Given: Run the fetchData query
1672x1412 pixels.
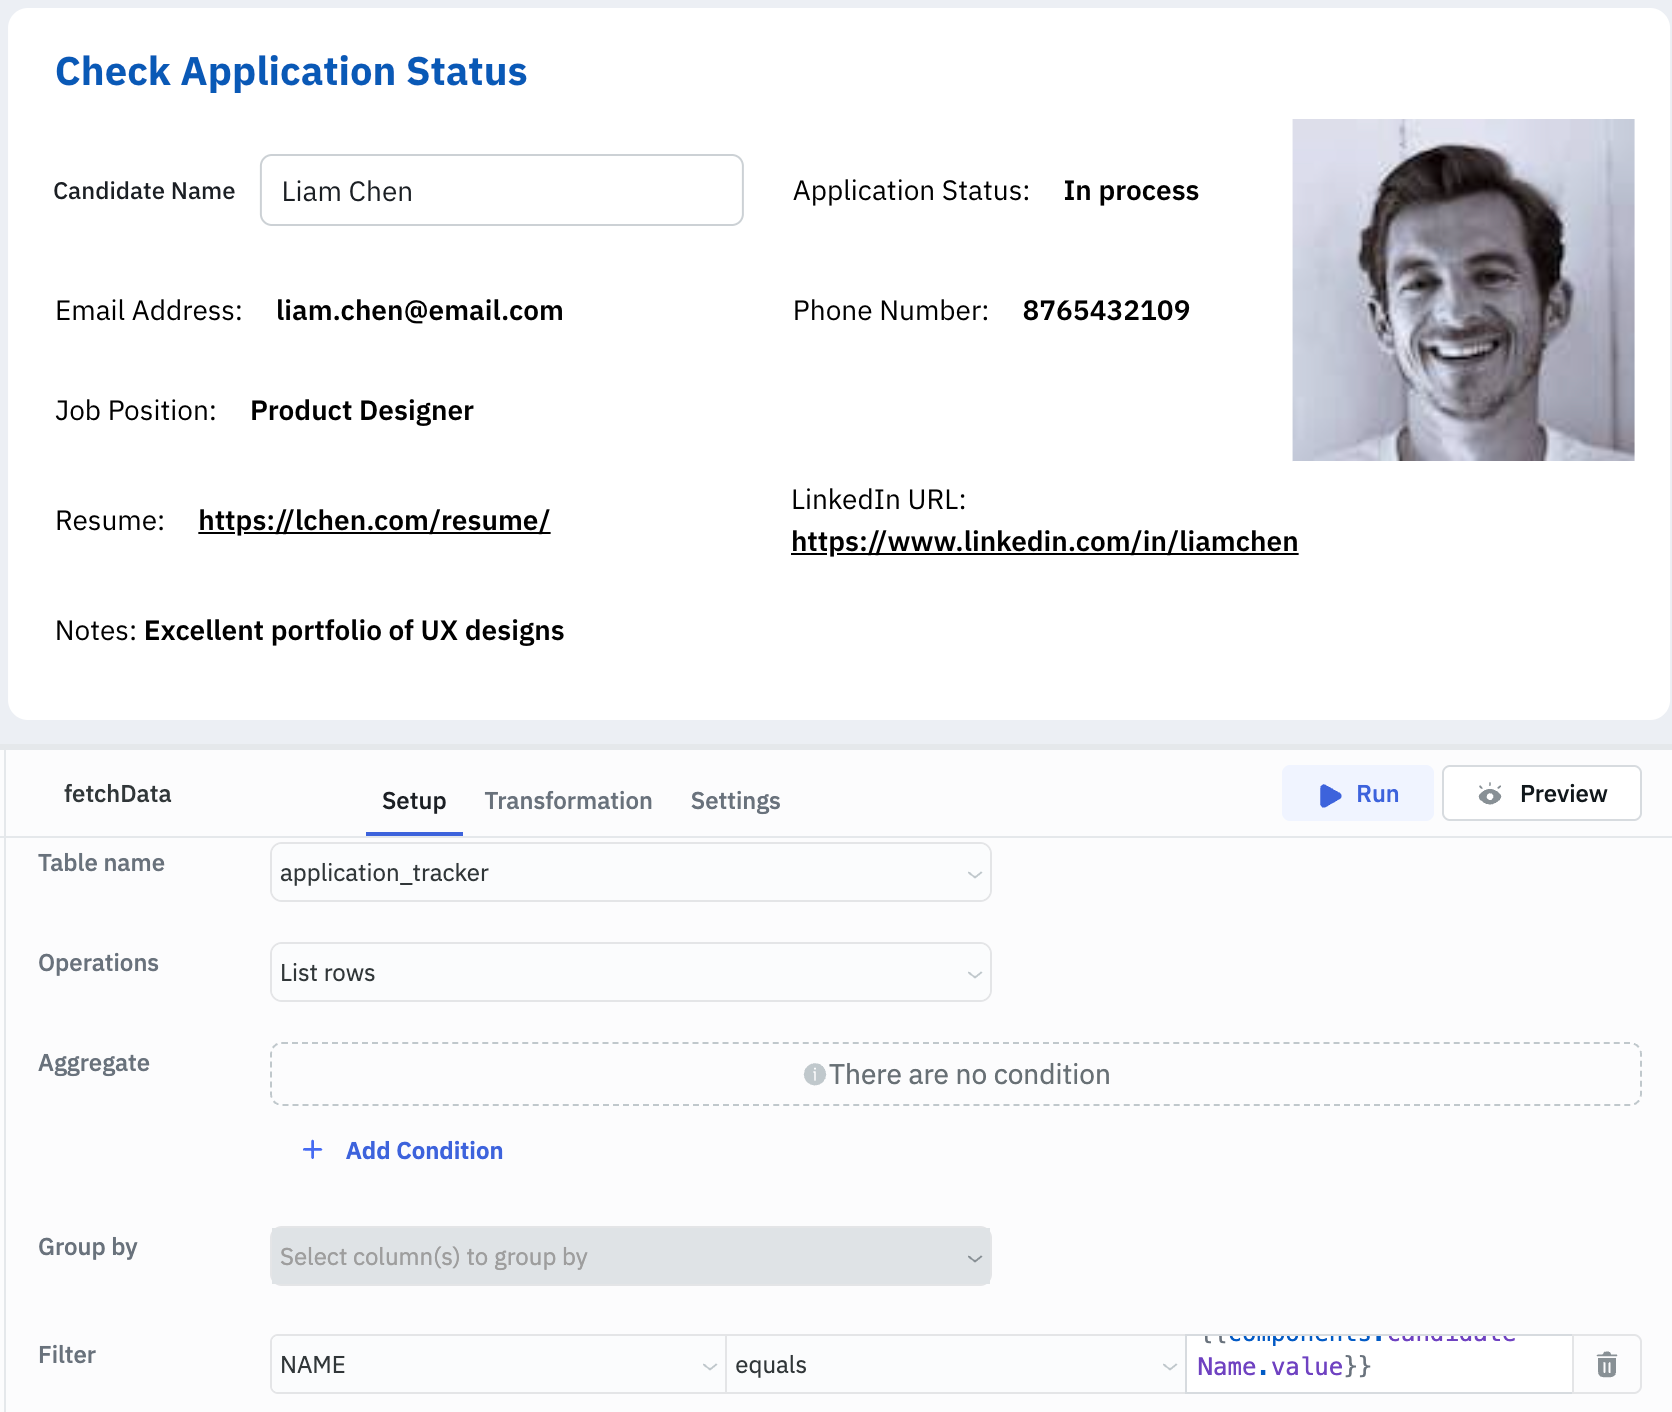Looking at the screenshot, I should (1357, 794).
